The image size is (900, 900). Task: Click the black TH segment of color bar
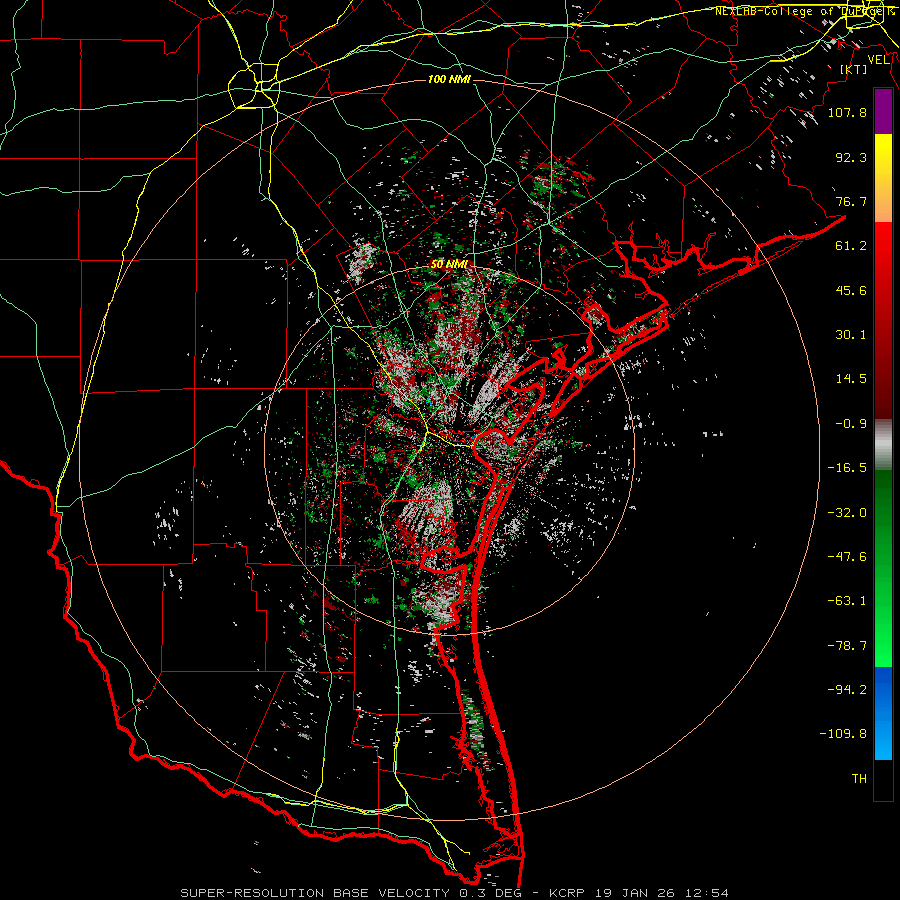883,780
